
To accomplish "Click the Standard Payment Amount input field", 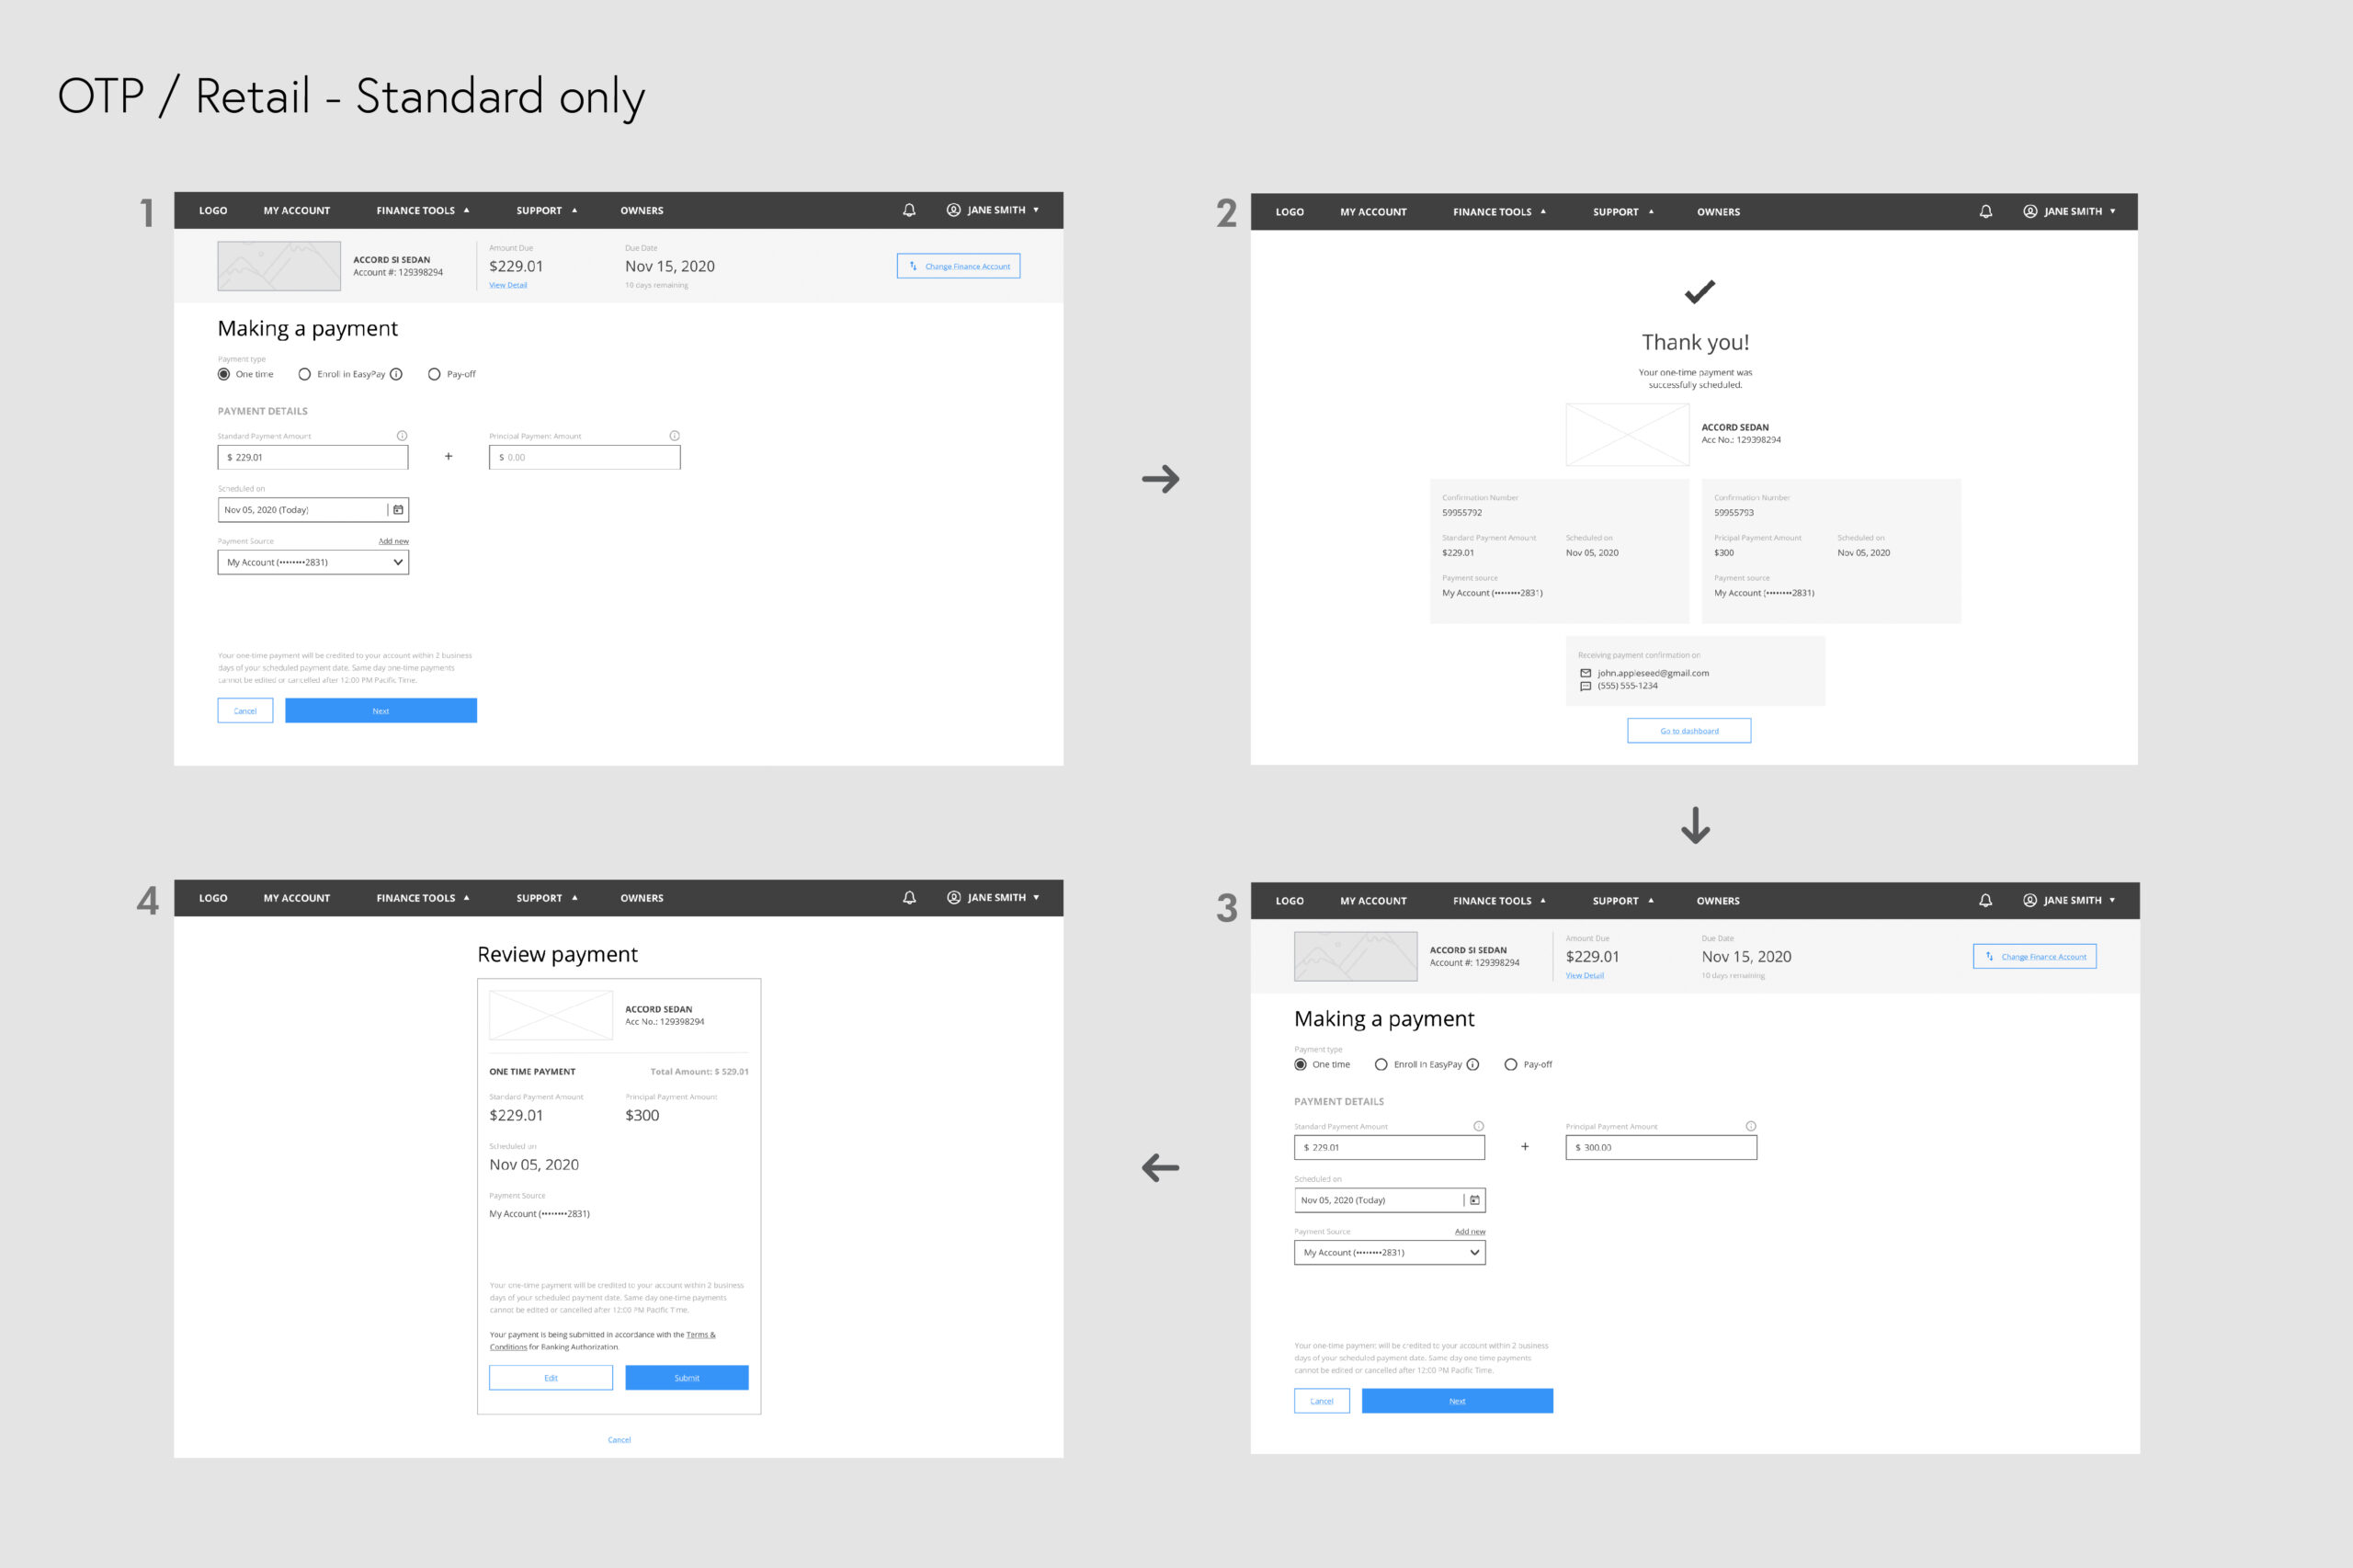I will (312, 455).
